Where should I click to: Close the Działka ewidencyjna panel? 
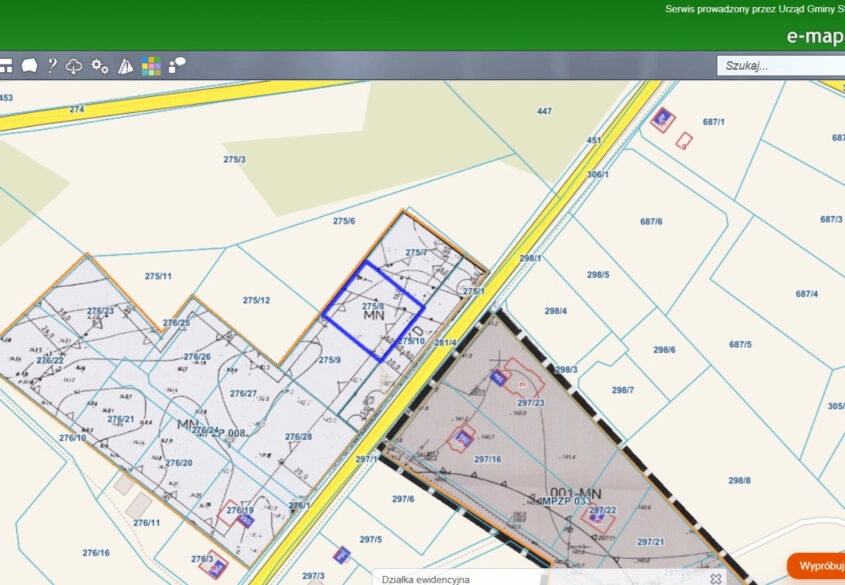[716, 579]
